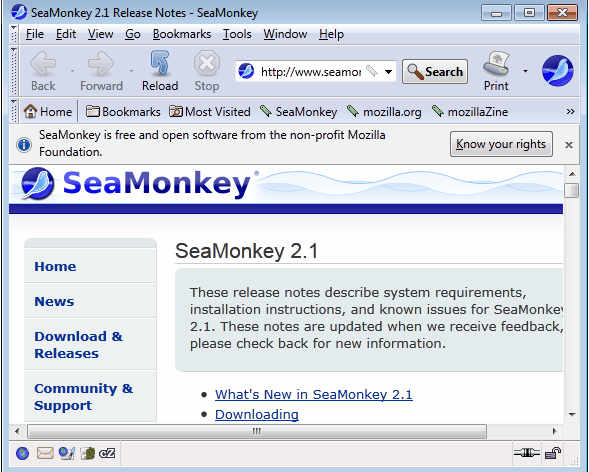
Task: Open What's New in SeaMonkey 2.1 link
Action: point(314,395)
